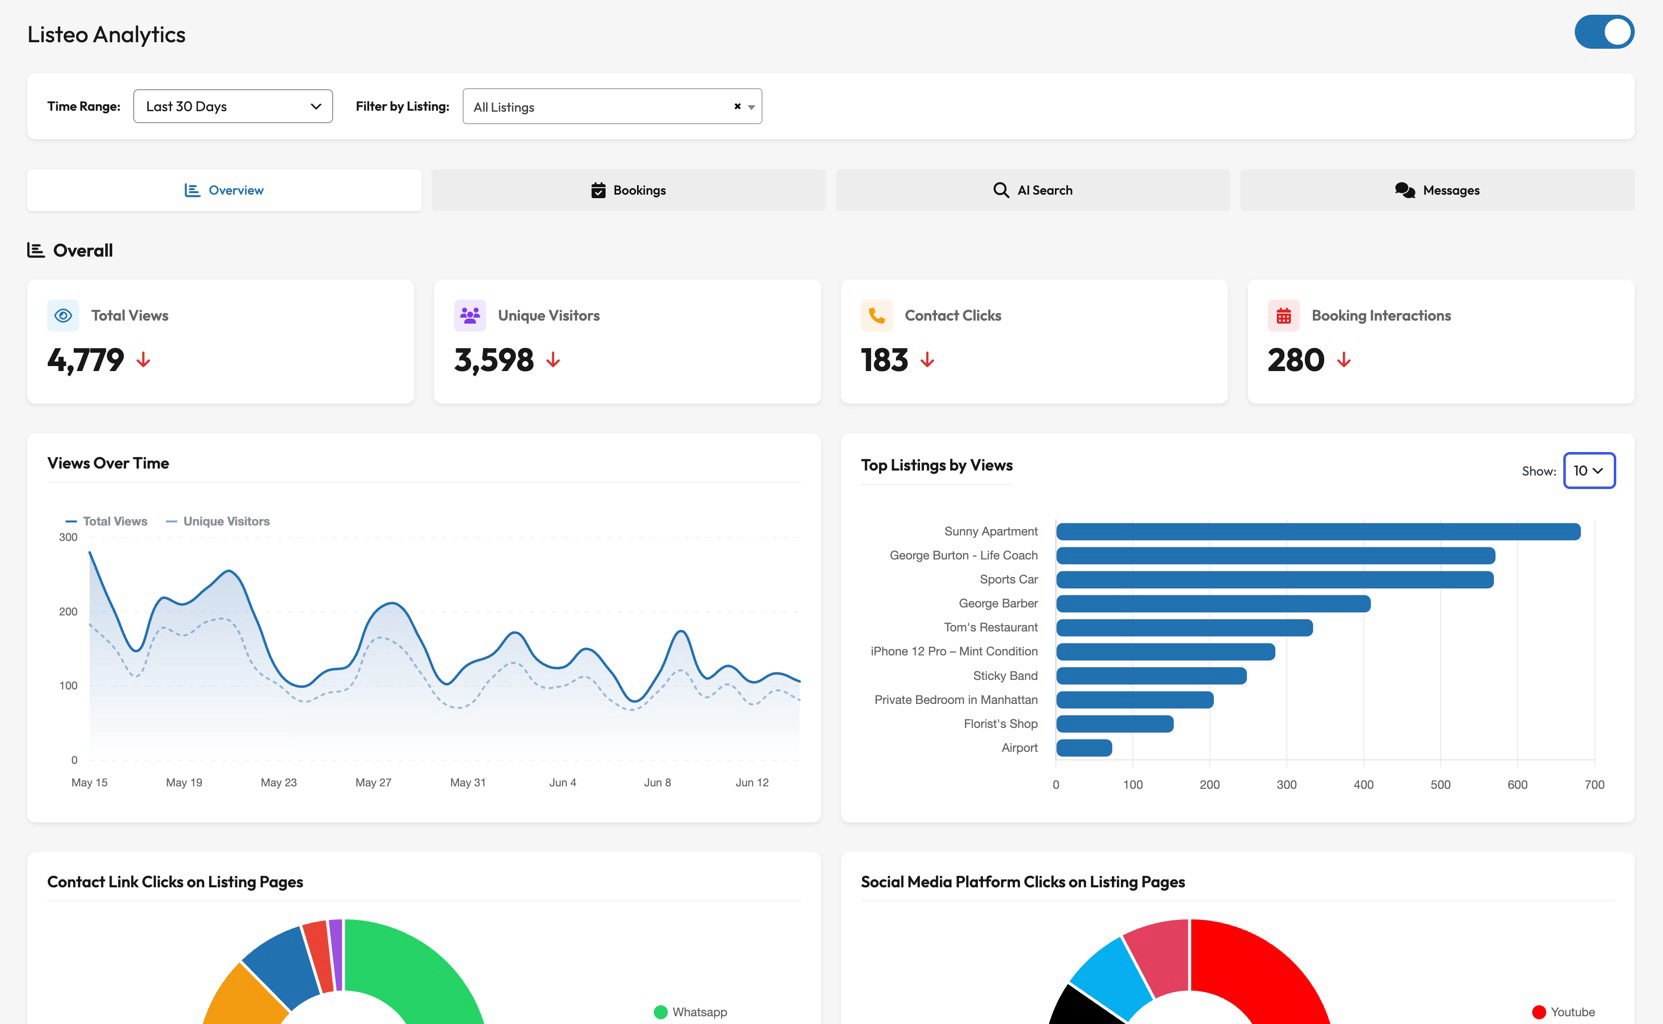Click the George Burton - Life Coach bar
This screenshot has width=1663, height=1024.
1275,555
